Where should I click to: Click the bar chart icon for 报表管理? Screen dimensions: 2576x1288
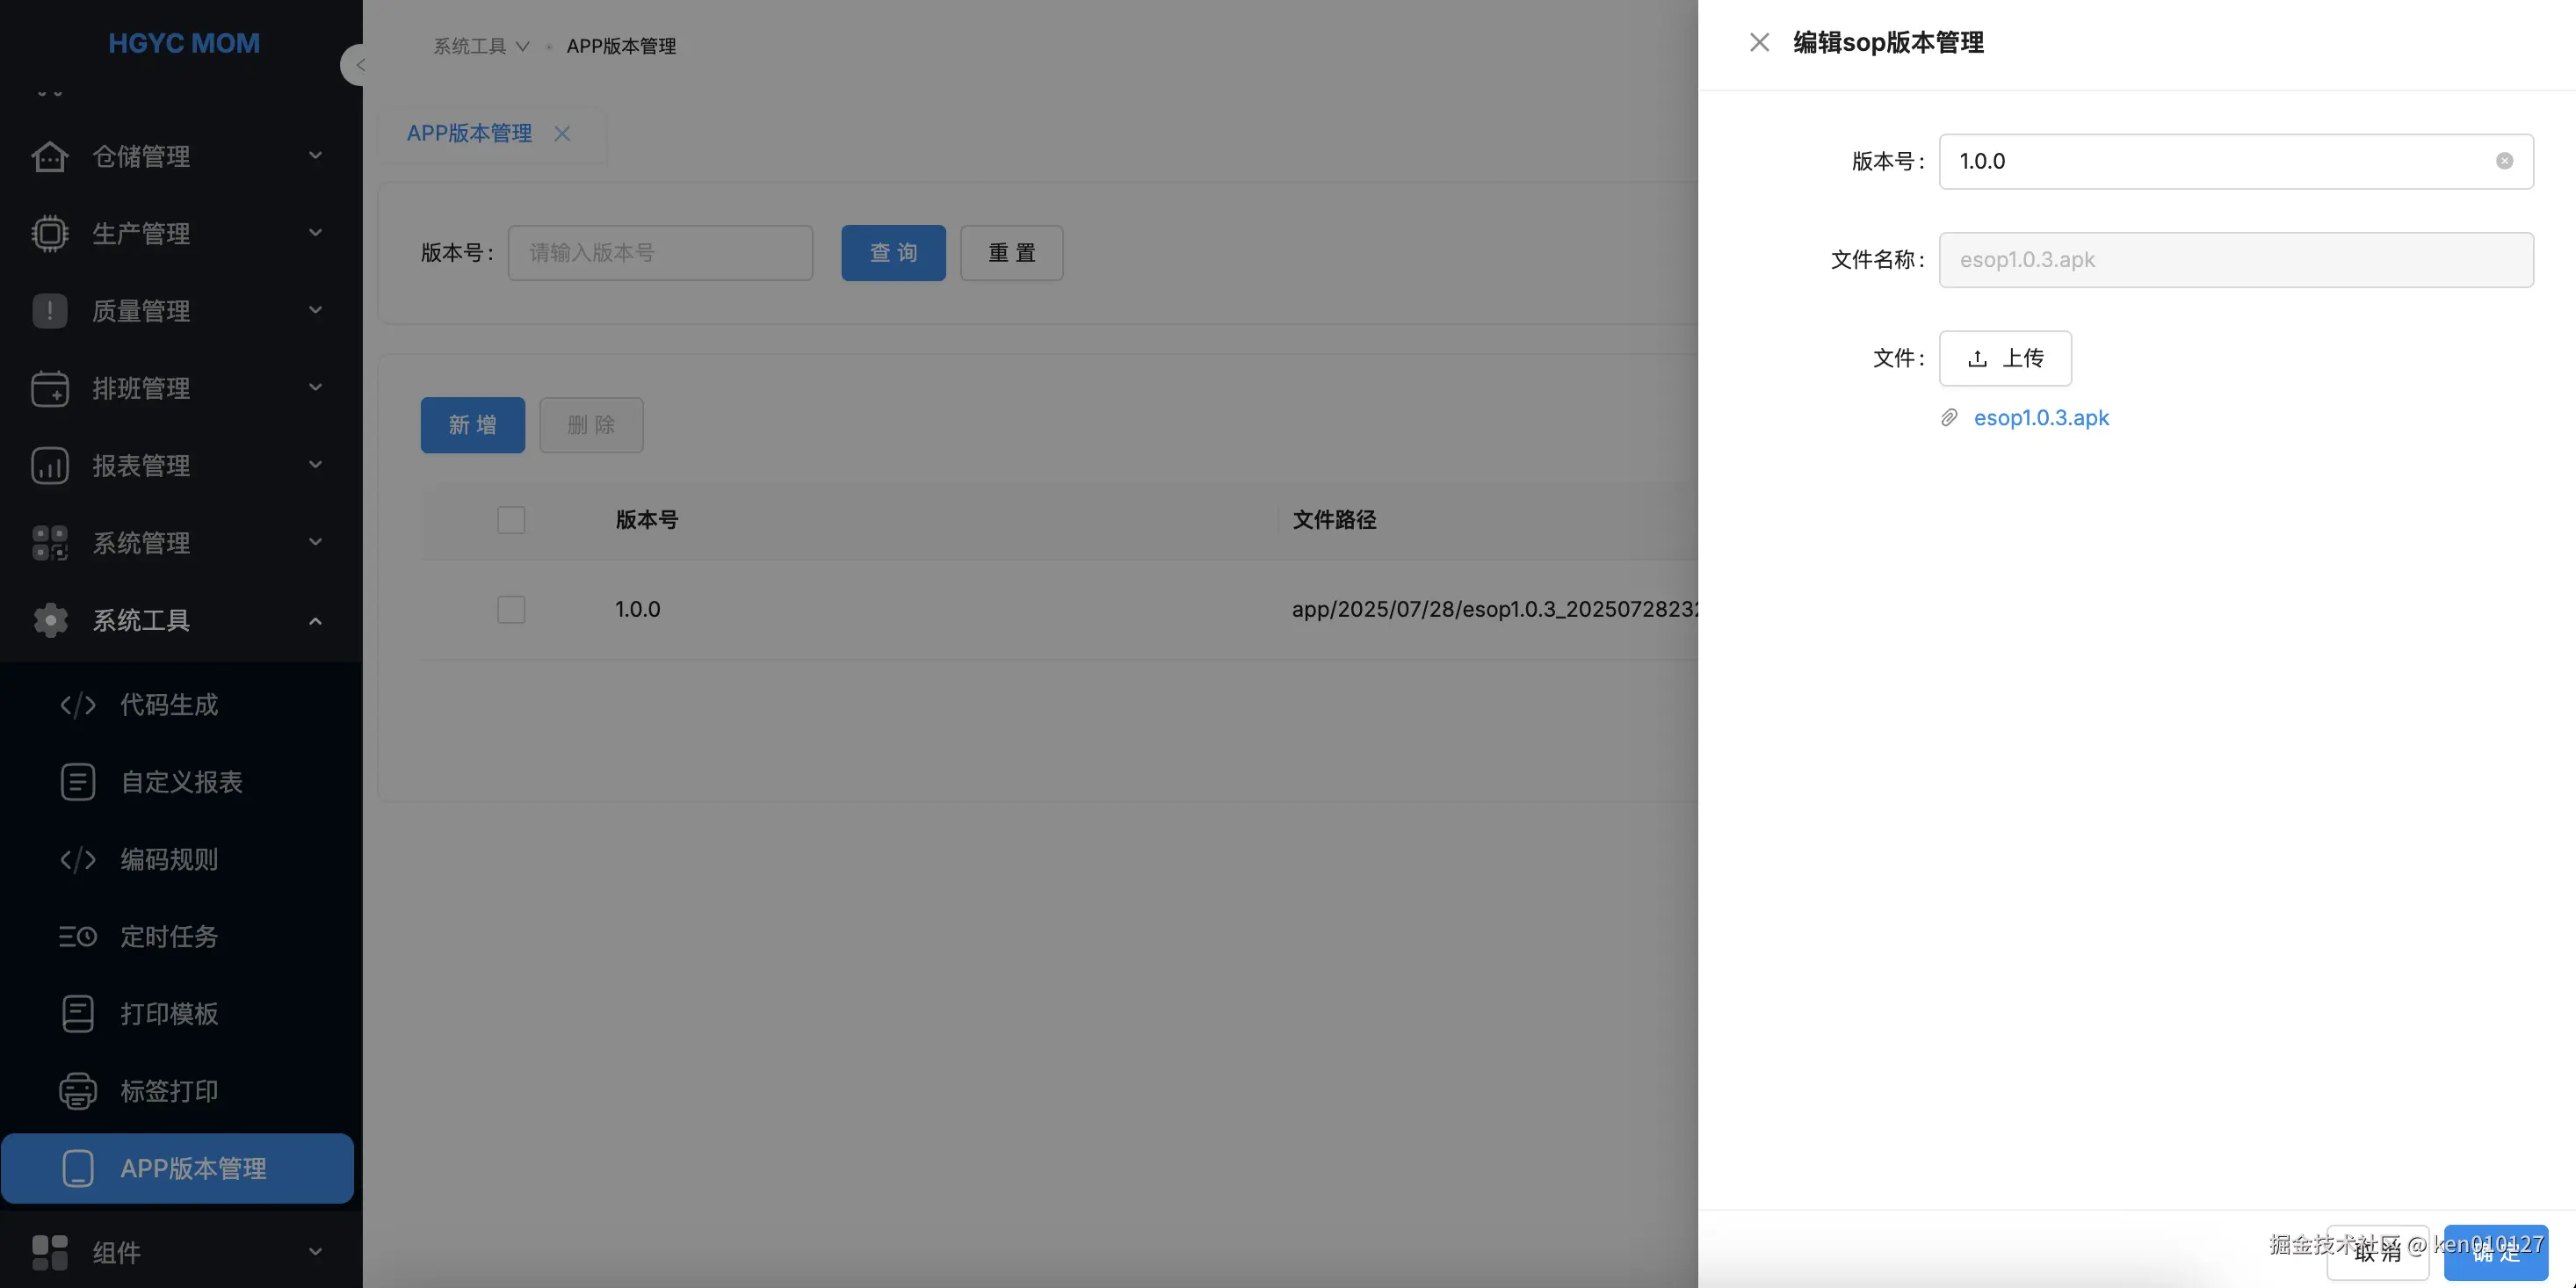49,466
